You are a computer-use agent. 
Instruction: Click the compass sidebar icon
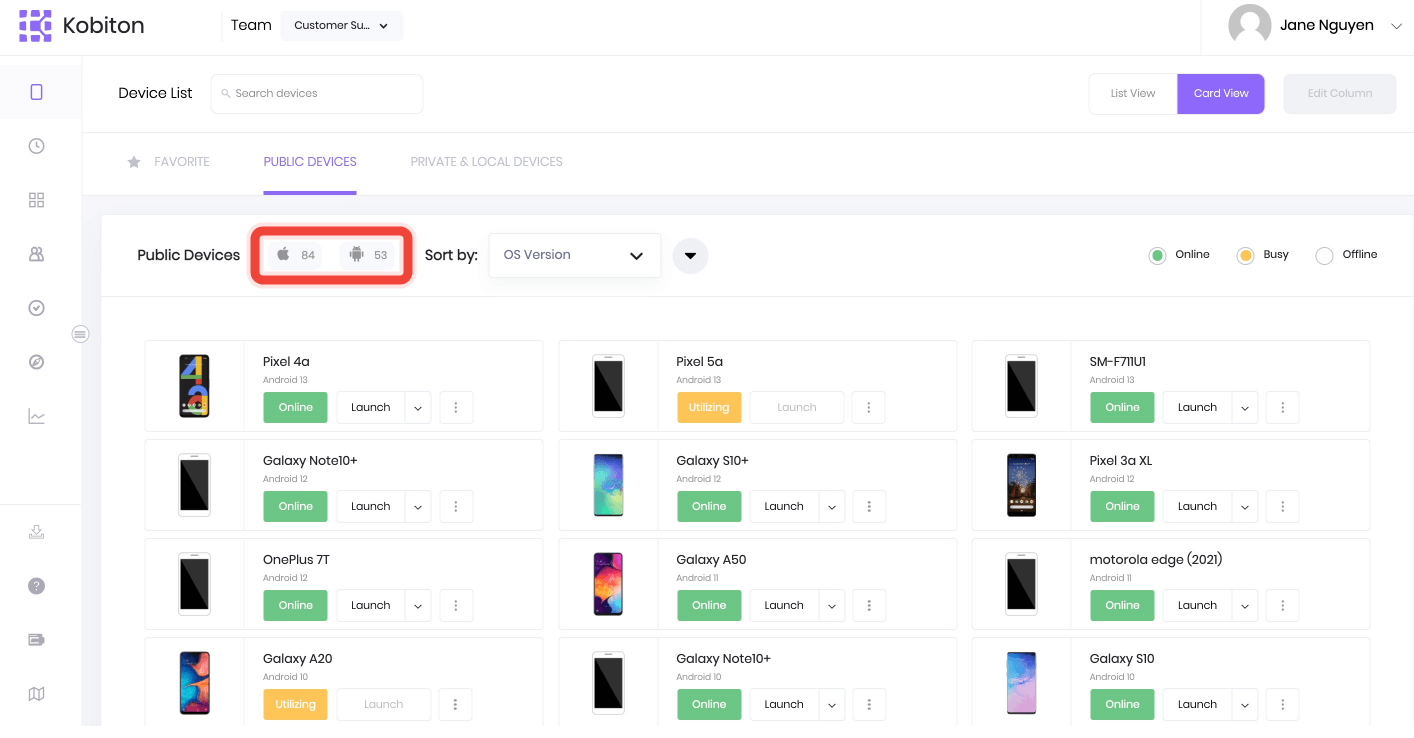[x=37, y=362]
